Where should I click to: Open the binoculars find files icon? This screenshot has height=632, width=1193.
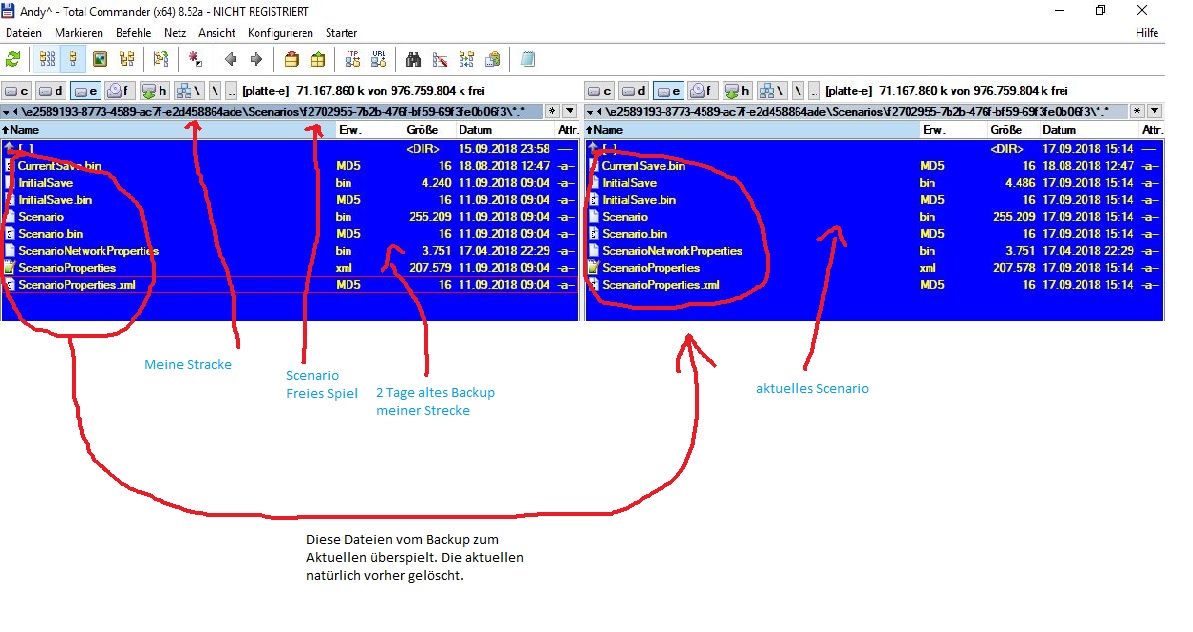click(x=413, y=59)
